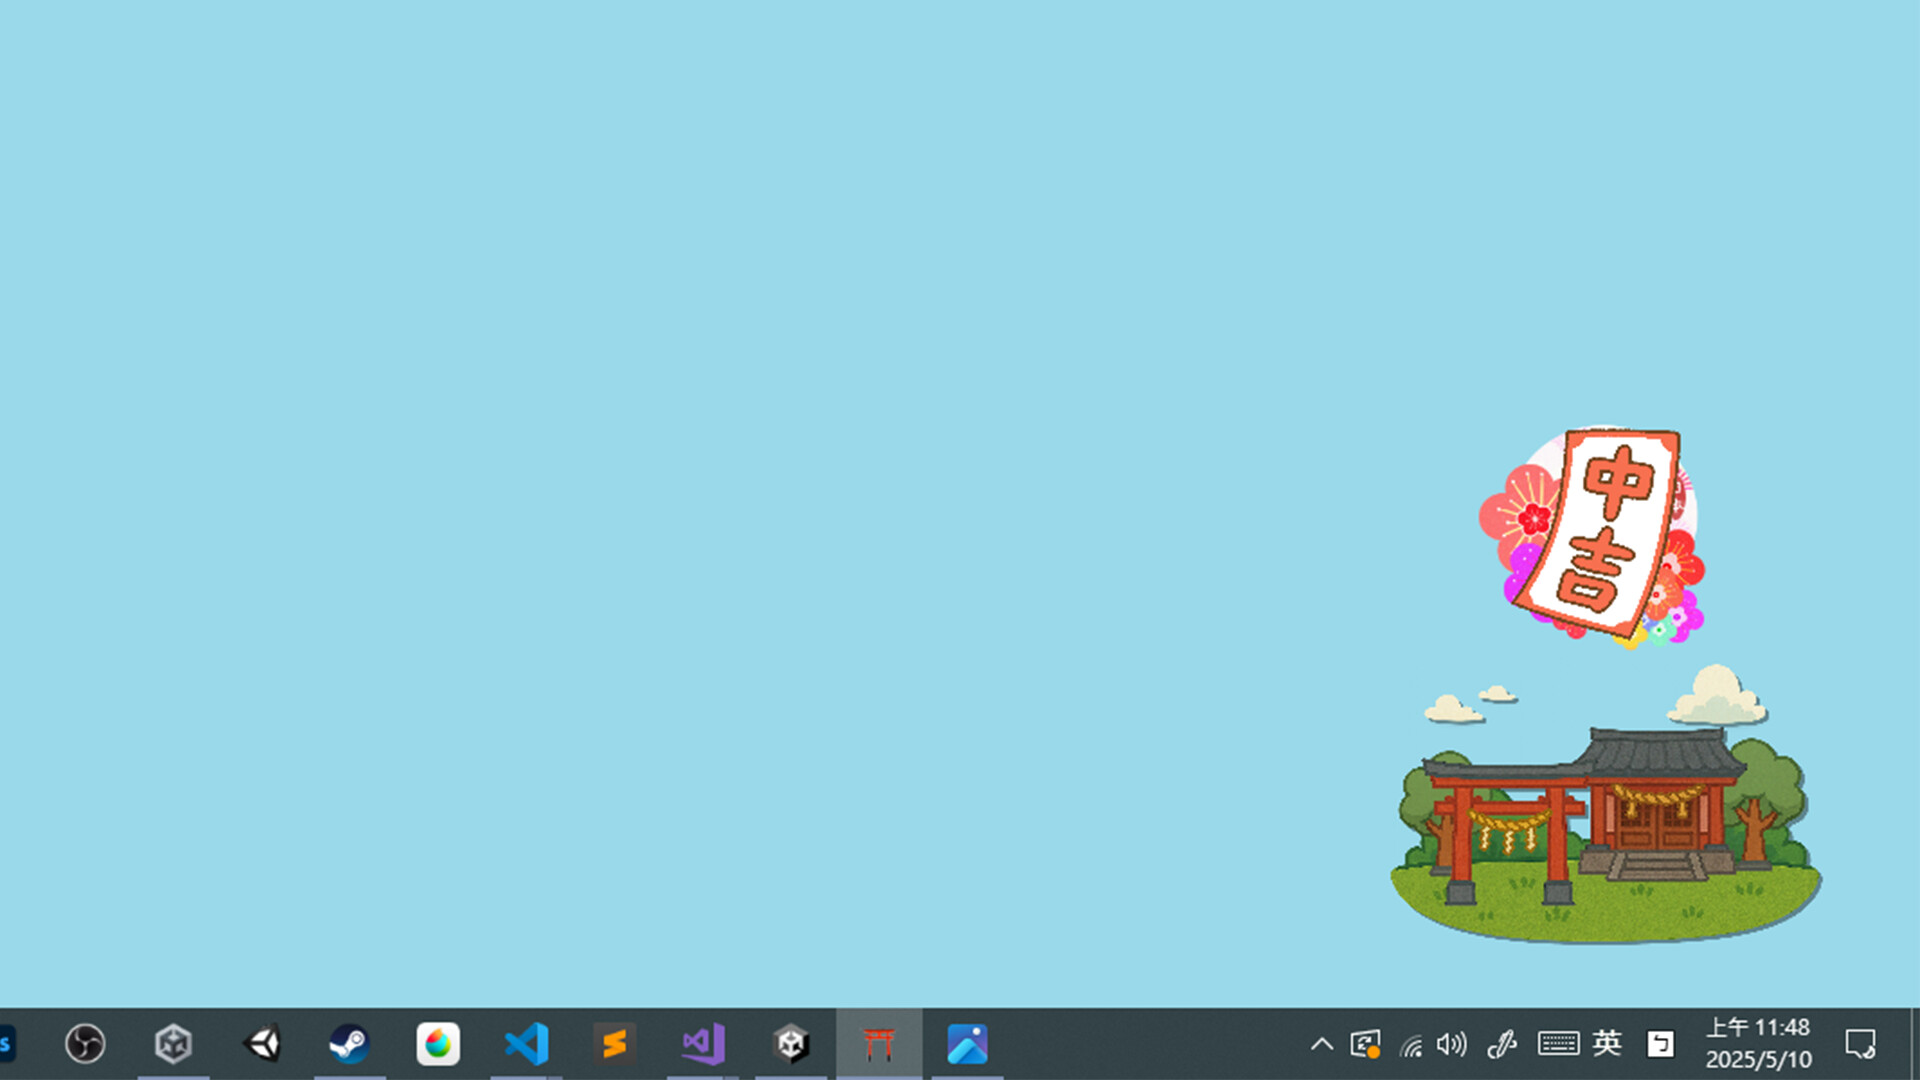Viewport: 1920px width, 1080px height.
Task: Launch Sublime Text from the taskbar
Action: (613, 1044)
